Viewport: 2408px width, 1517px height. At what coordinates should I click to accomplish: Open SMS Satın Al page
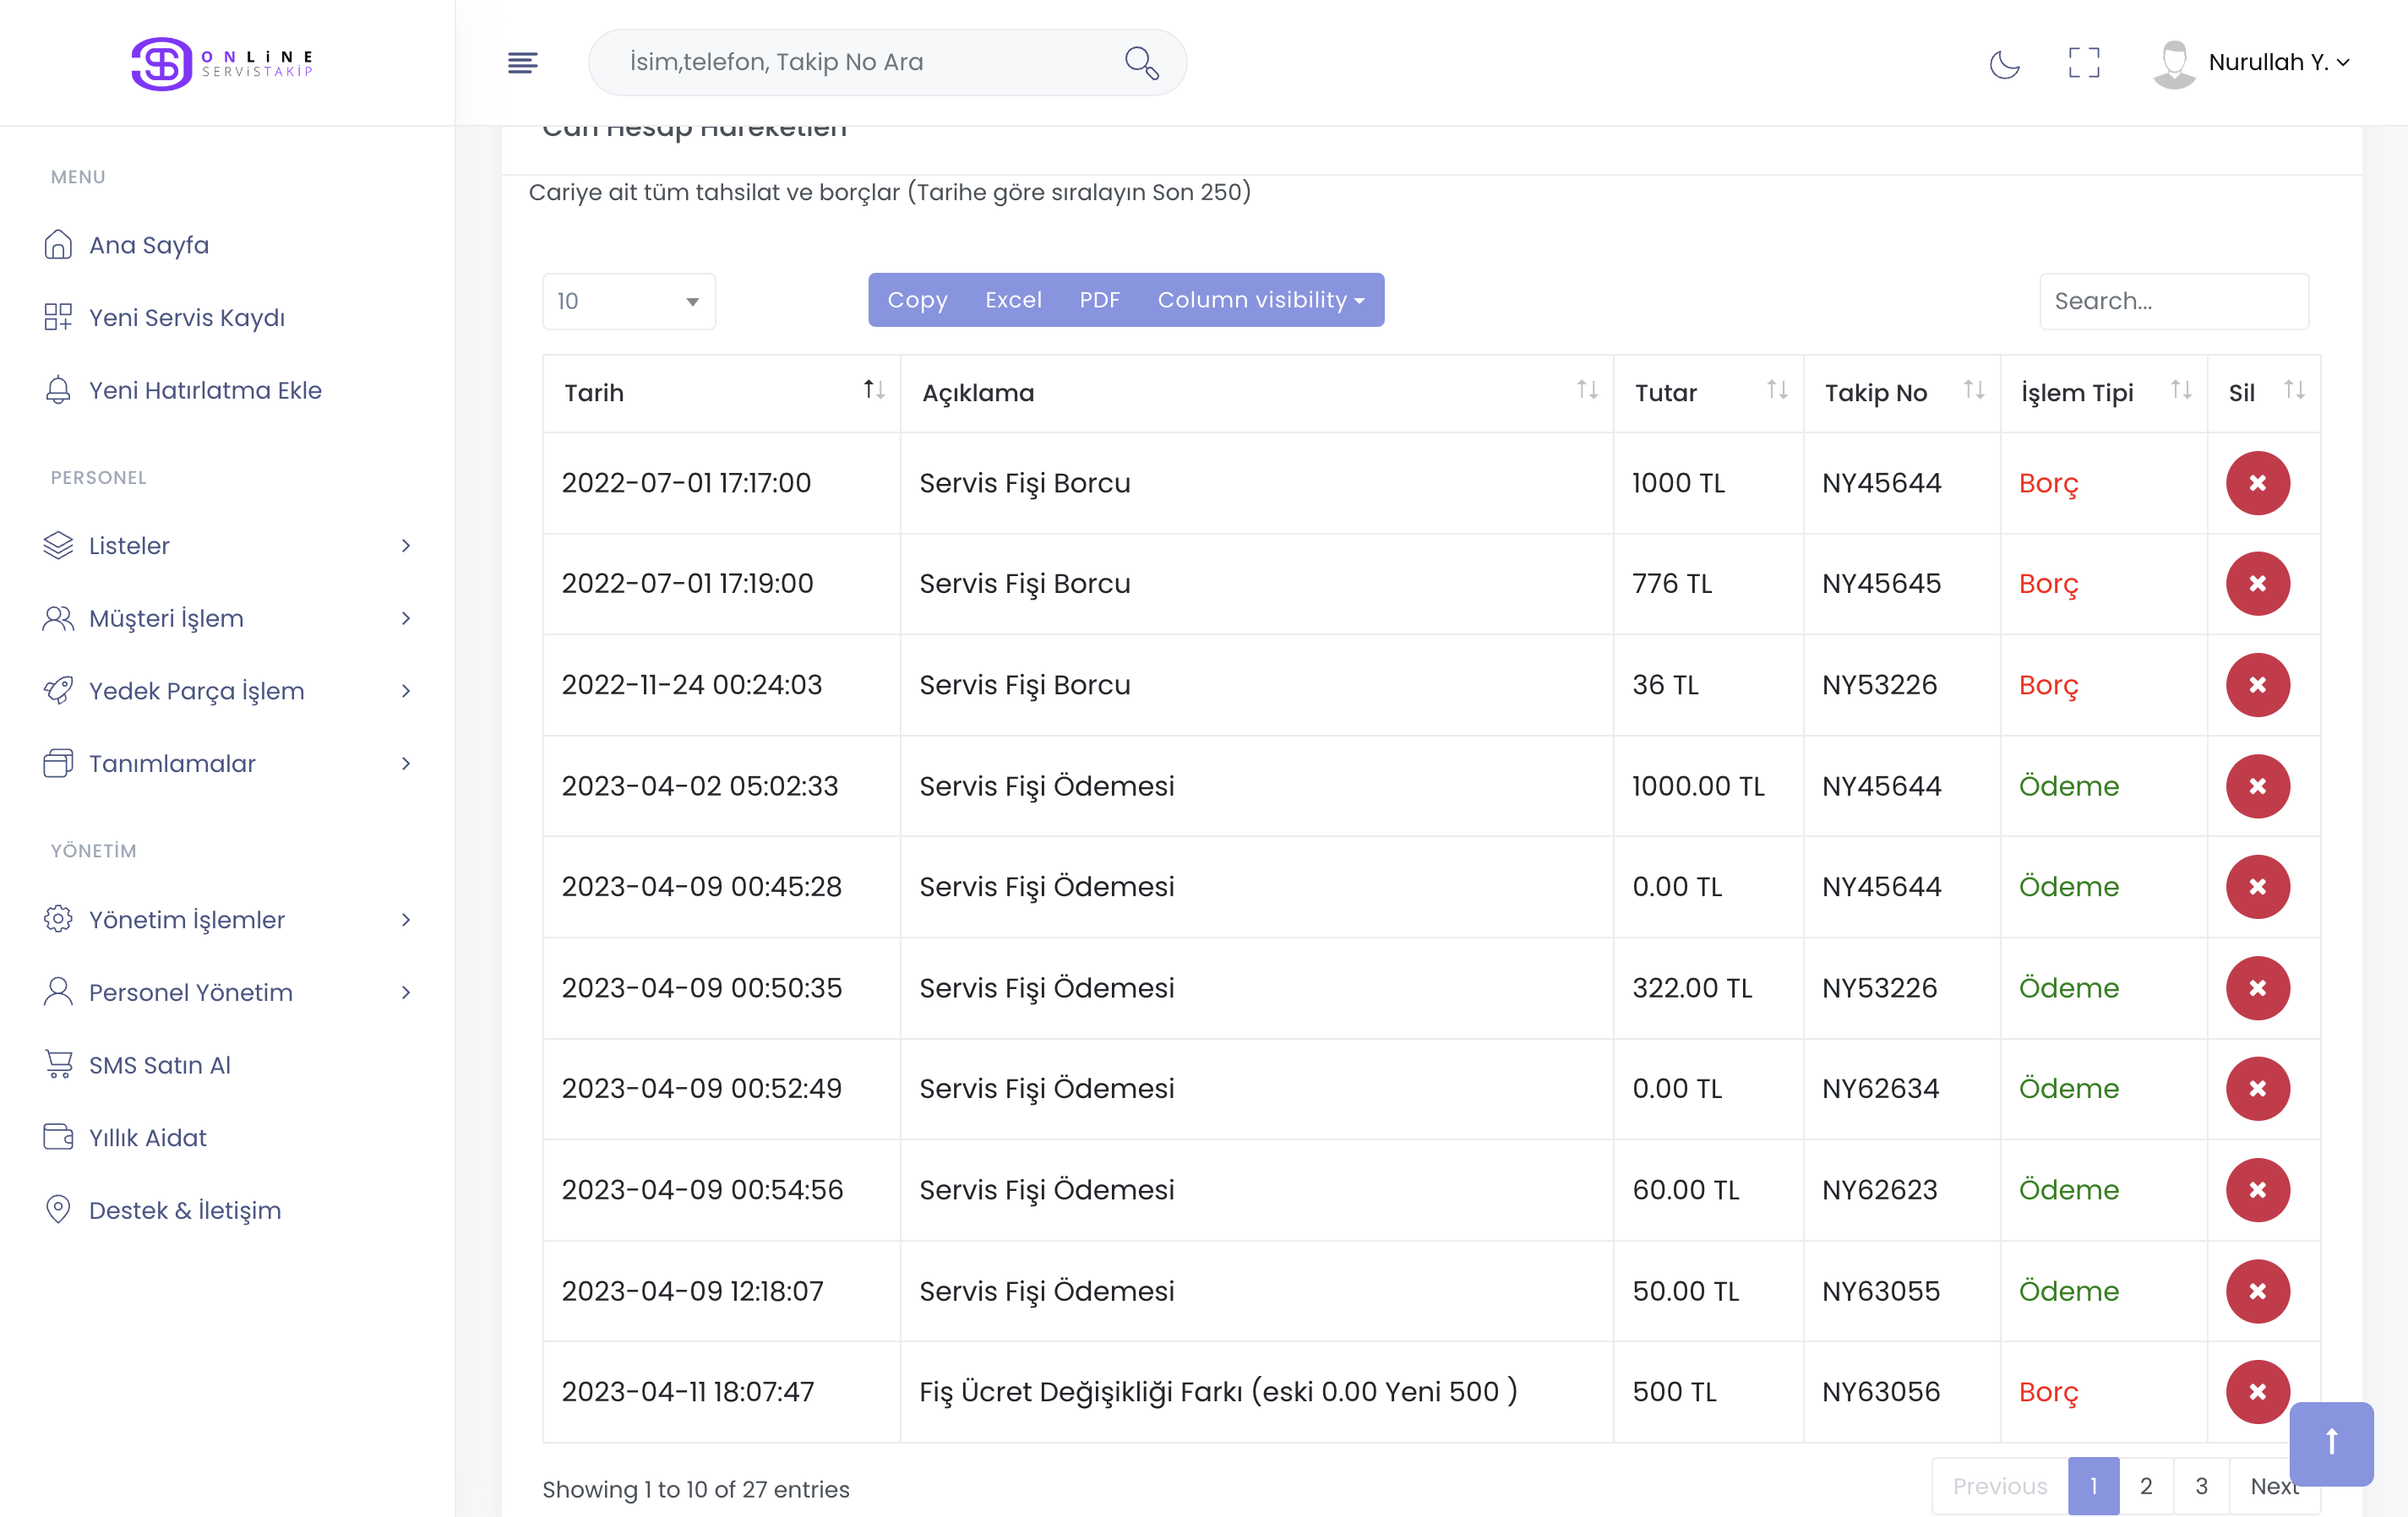click(159, 1065)
